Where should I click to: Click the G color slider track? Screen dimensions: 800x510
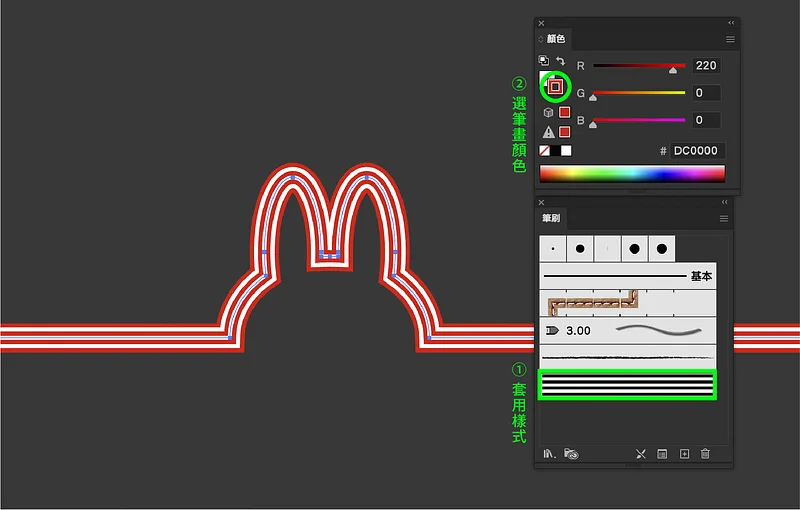(639, 92)
